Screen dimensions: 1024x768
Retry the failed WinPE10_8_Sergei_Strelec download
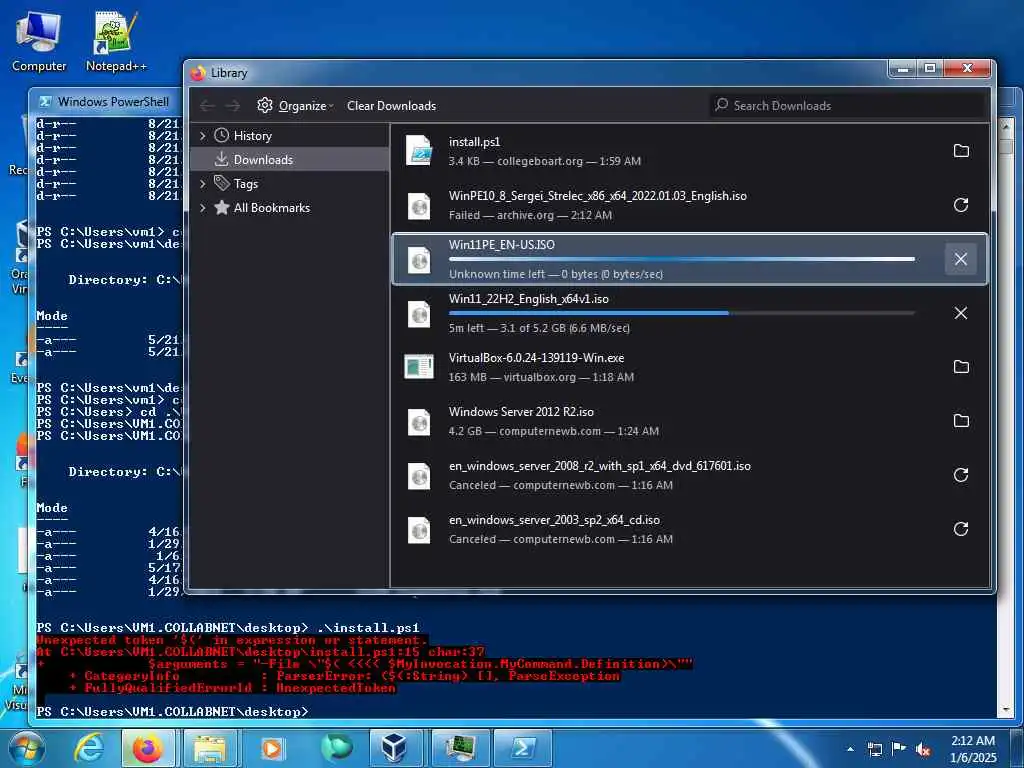tap(961, 205)
